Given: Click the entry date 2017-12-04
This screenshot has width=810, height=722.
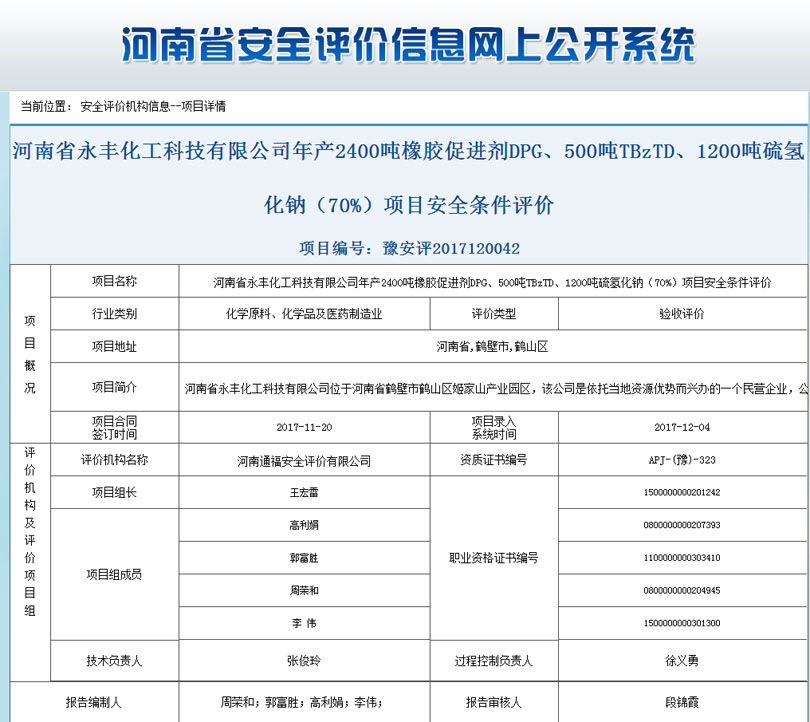Looking at the screenshot, I should coord(682,427).
